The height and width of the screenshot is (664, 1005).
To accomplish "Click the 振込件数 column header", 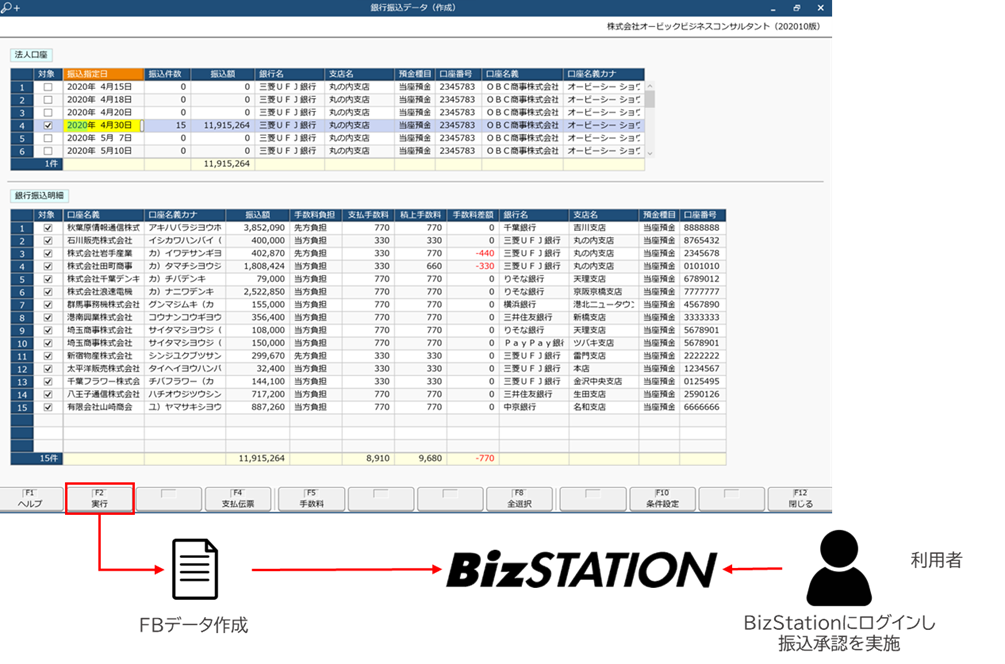I will tap(167, 74).
